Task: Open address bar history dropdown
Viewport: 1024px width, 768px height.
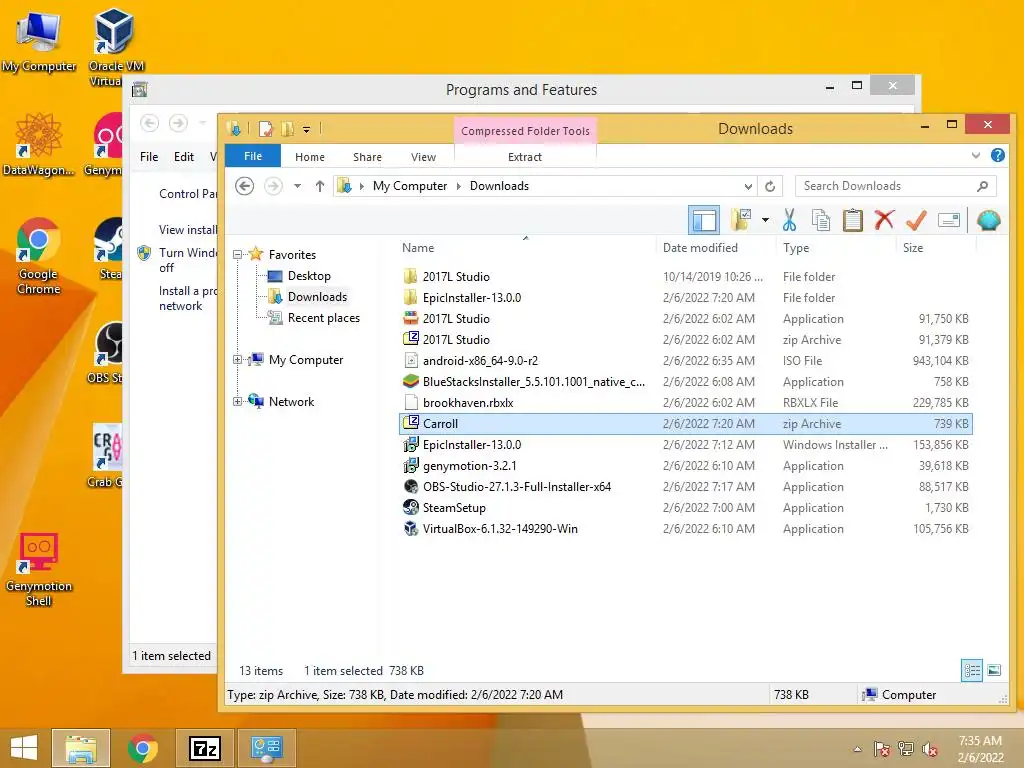Action: click(748, 186)
